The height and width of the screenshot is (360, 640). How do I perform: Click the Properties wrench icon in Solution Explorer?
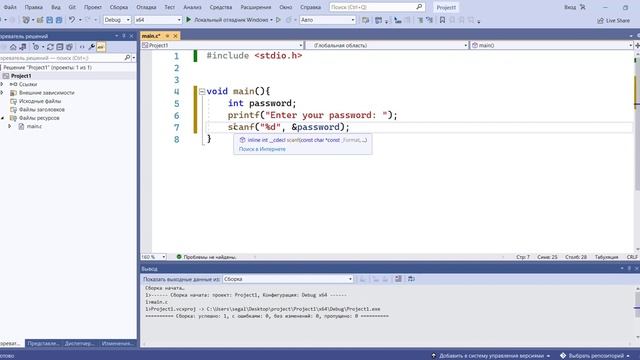click(x=91, y=47)
